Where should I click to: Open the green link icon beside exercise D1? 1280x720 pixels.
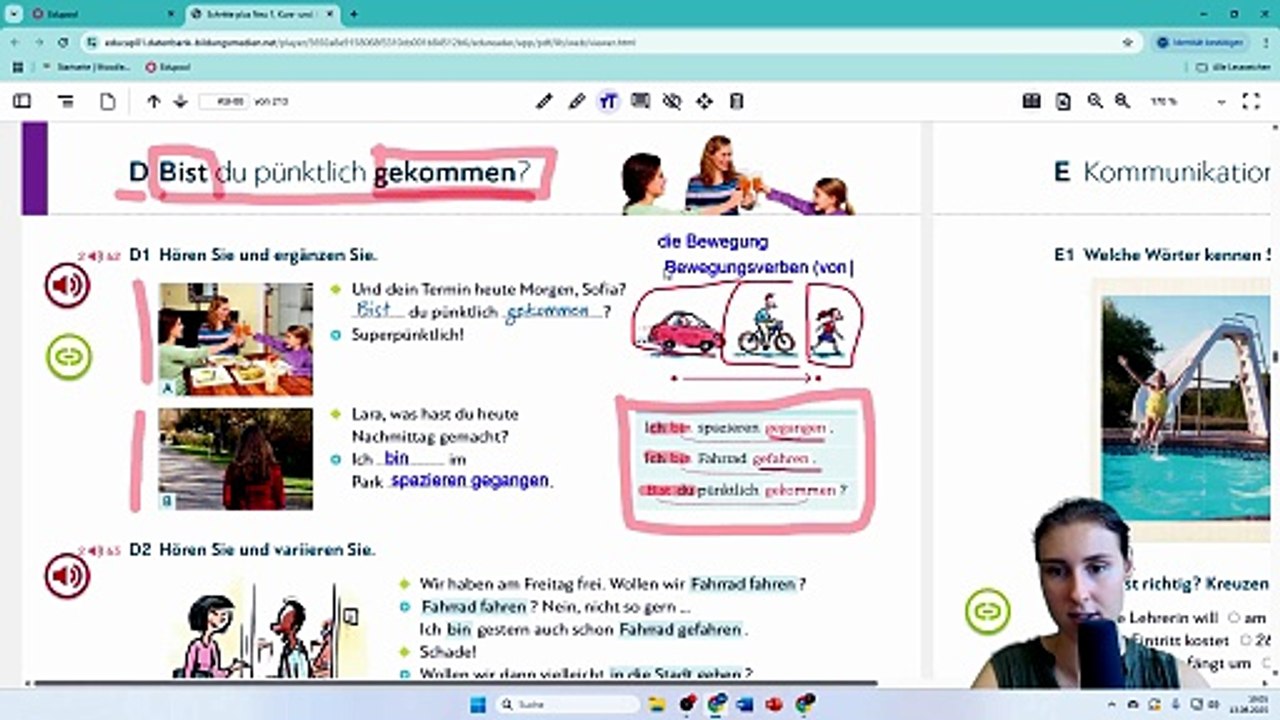point(69,357)
